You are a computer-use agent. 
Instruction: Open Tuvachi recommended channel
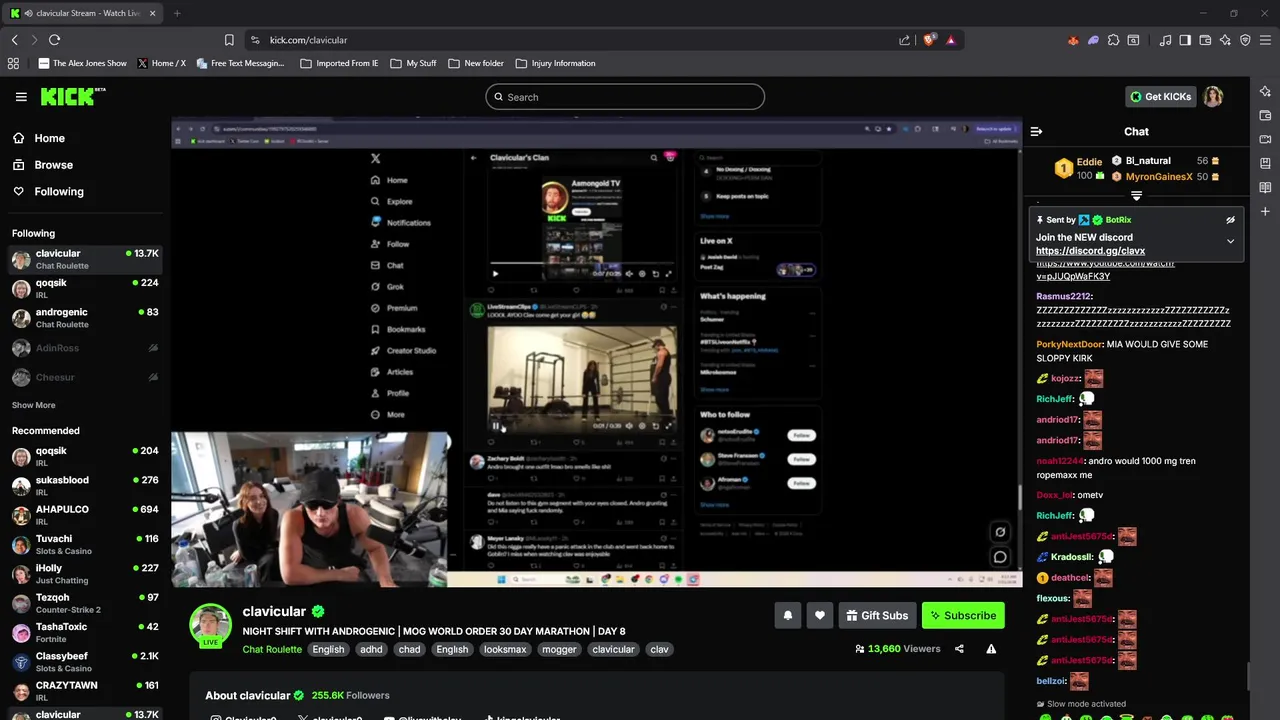coord(85,544)
